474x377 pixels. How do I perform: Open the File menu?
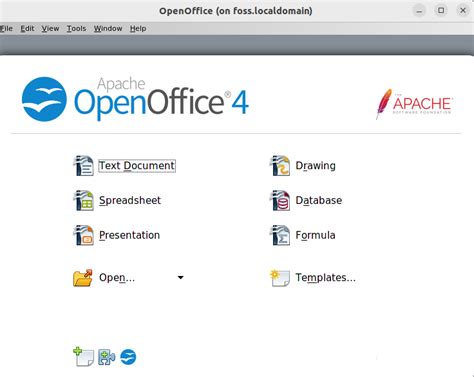[6, 29]
